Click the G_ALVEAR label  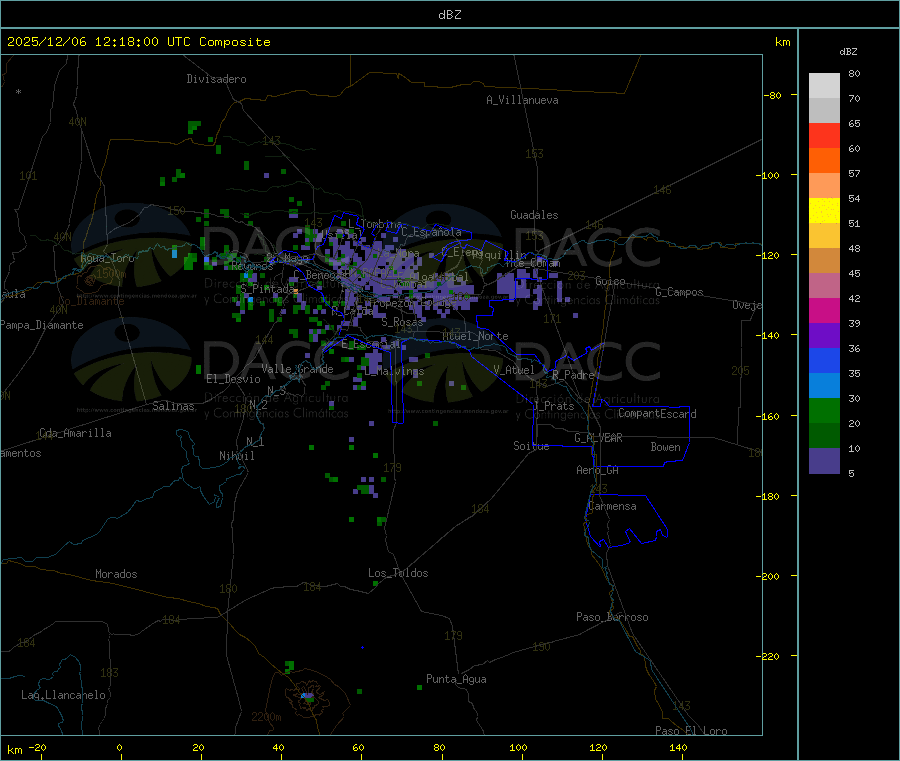click(x=598, y=438)
